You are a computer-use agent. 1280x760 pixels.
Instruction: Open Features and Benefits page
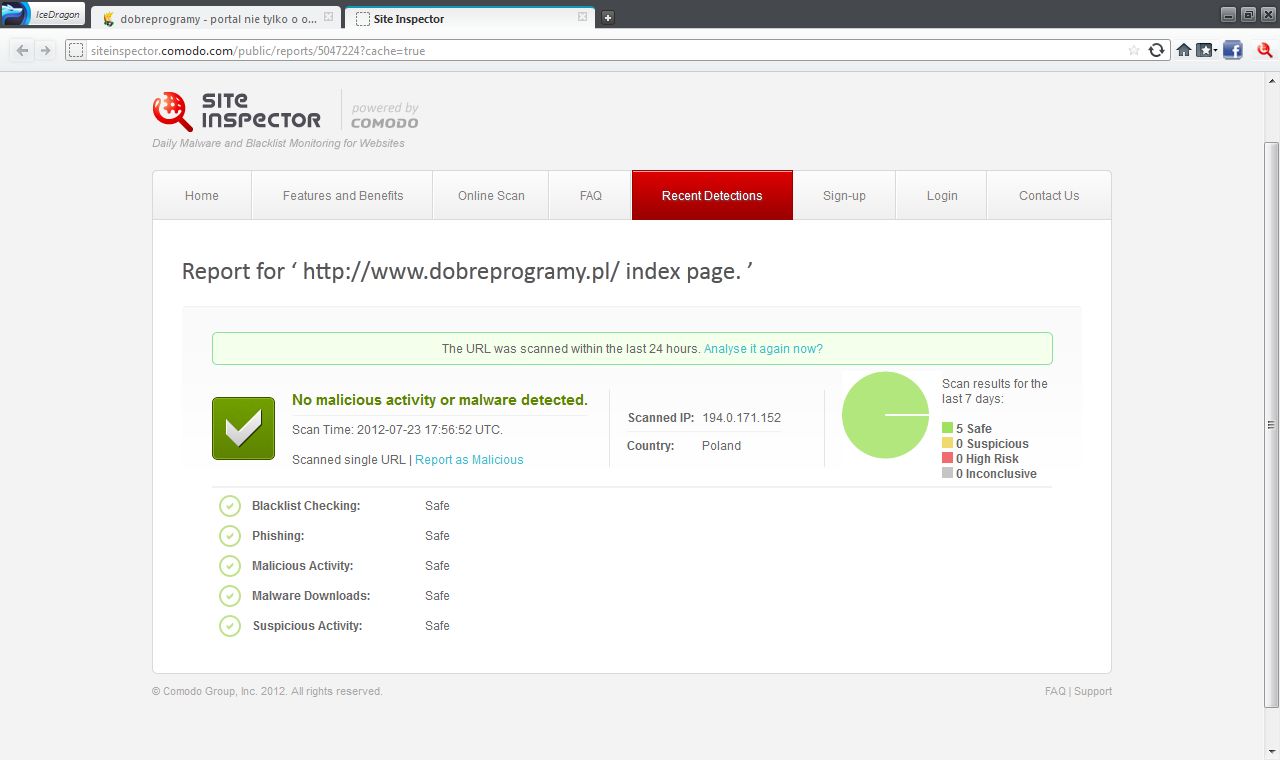pyautogui.click(x=342, y=195)
